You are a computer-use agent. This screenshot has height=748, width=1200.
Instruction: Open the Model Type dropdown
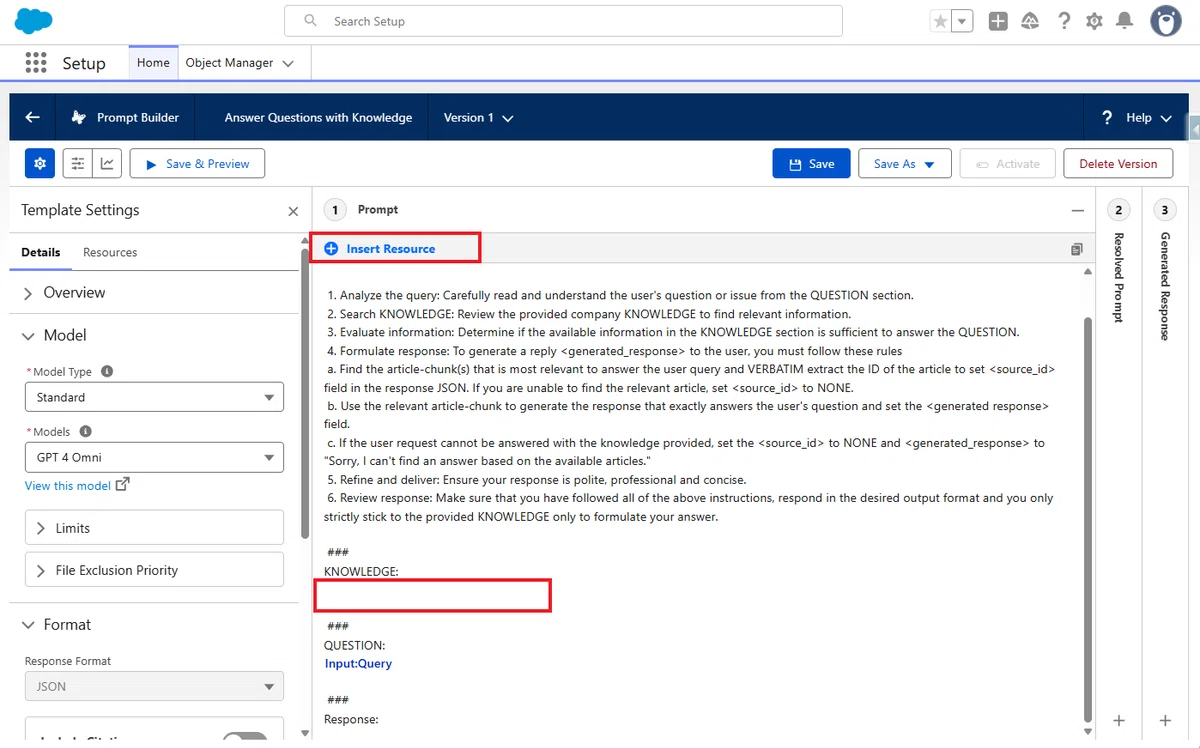click(x=154, y=397)
